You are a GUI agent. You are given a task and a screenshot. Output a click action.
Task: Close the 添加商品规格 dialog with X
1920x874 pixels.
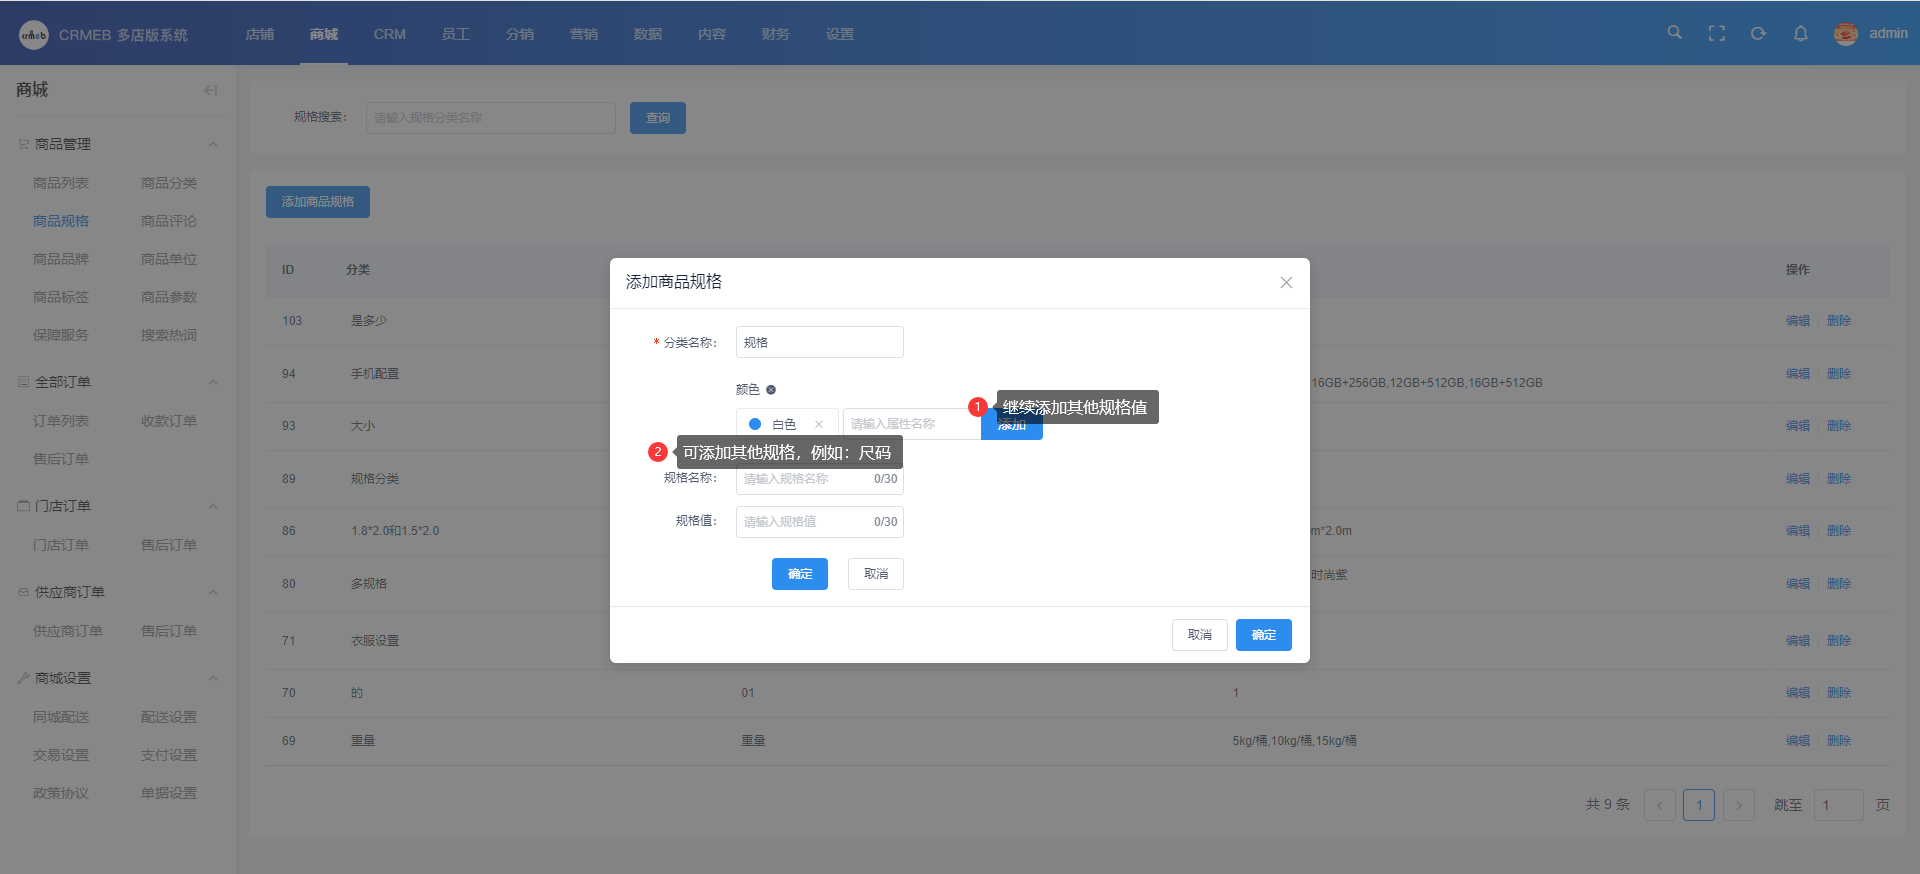pos(1286,283)
